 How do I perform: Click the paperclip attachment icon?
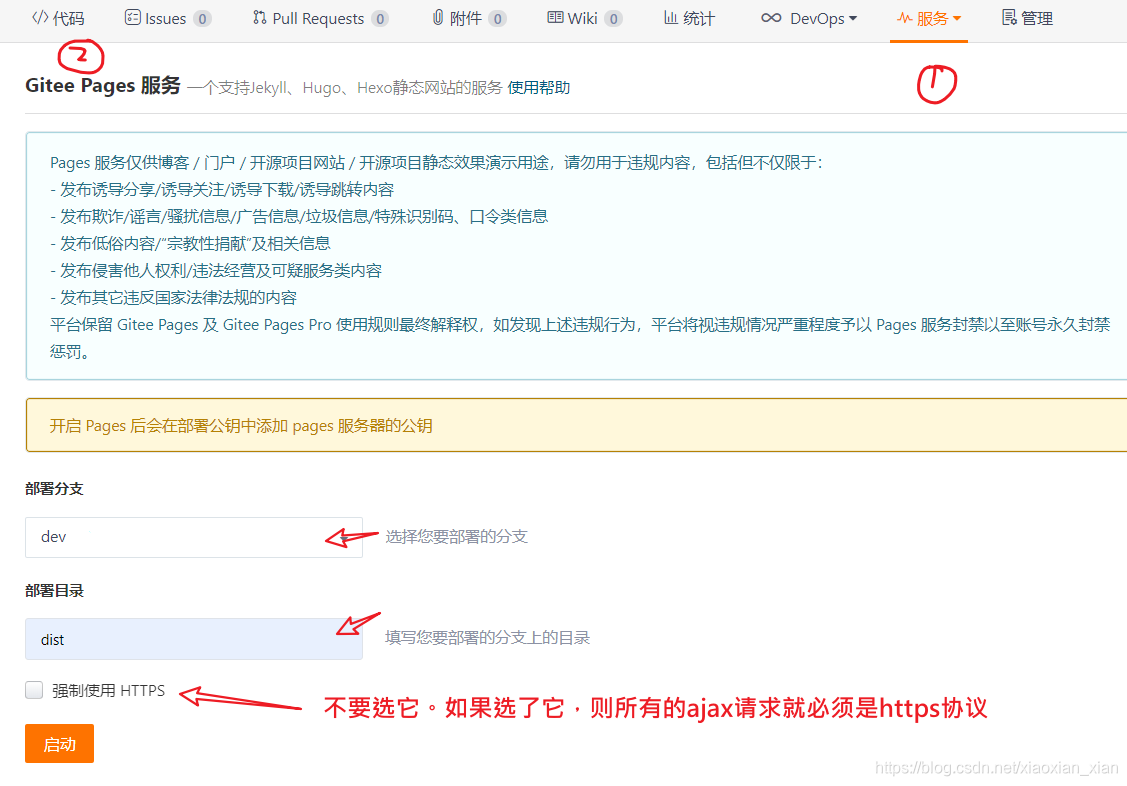tap(438, 18)
